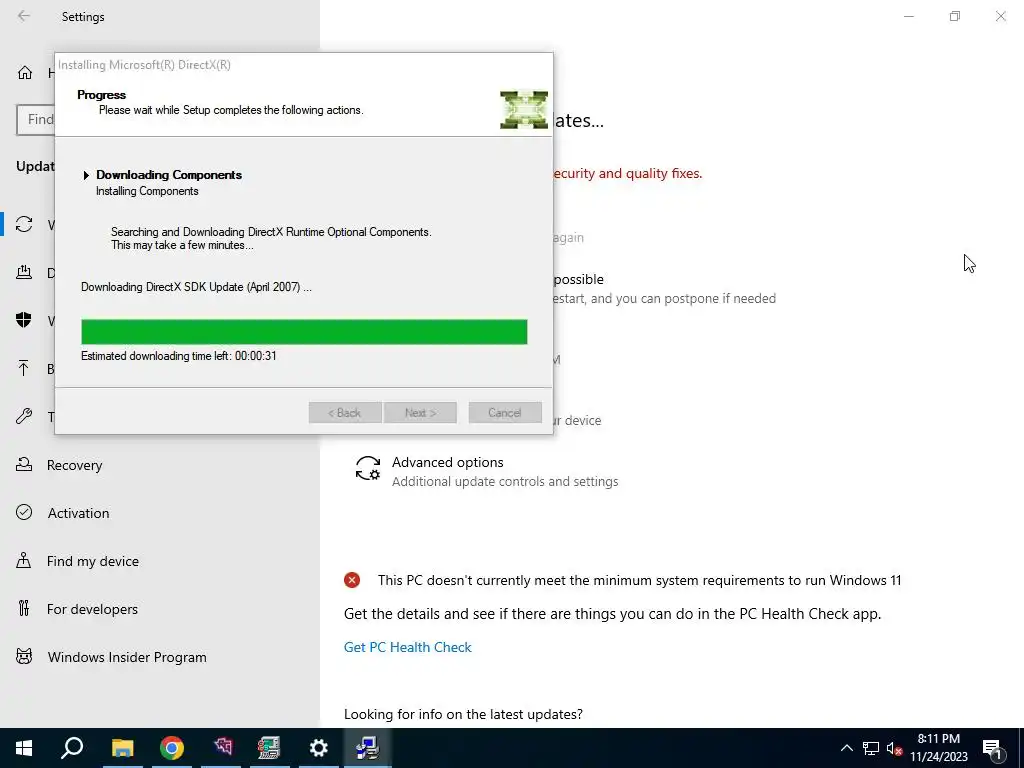
Task: Show hidden tray icons chevron
Action: pyautogui.click(x=846, y=748)
